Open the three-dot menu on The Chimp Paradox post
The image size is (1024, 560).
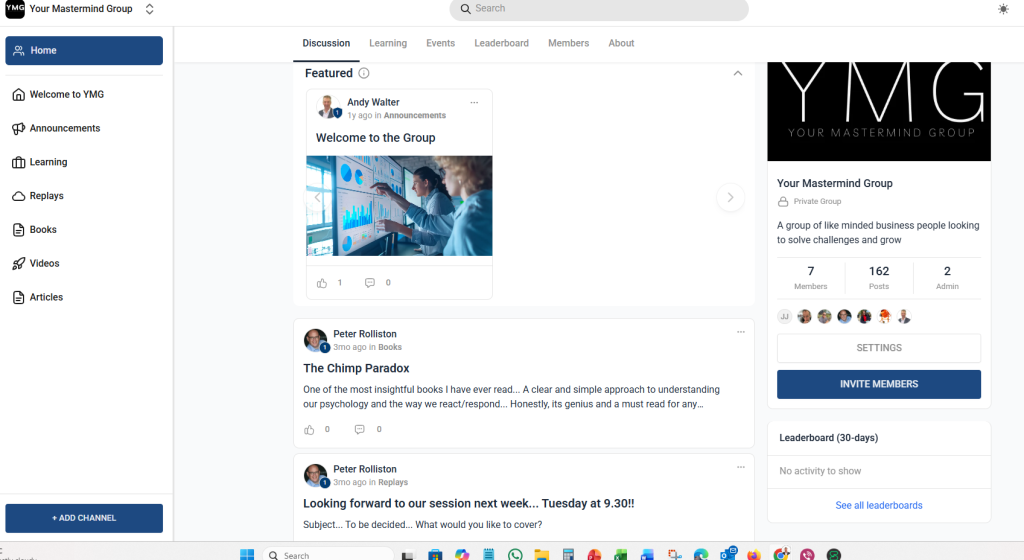point(740,332)
